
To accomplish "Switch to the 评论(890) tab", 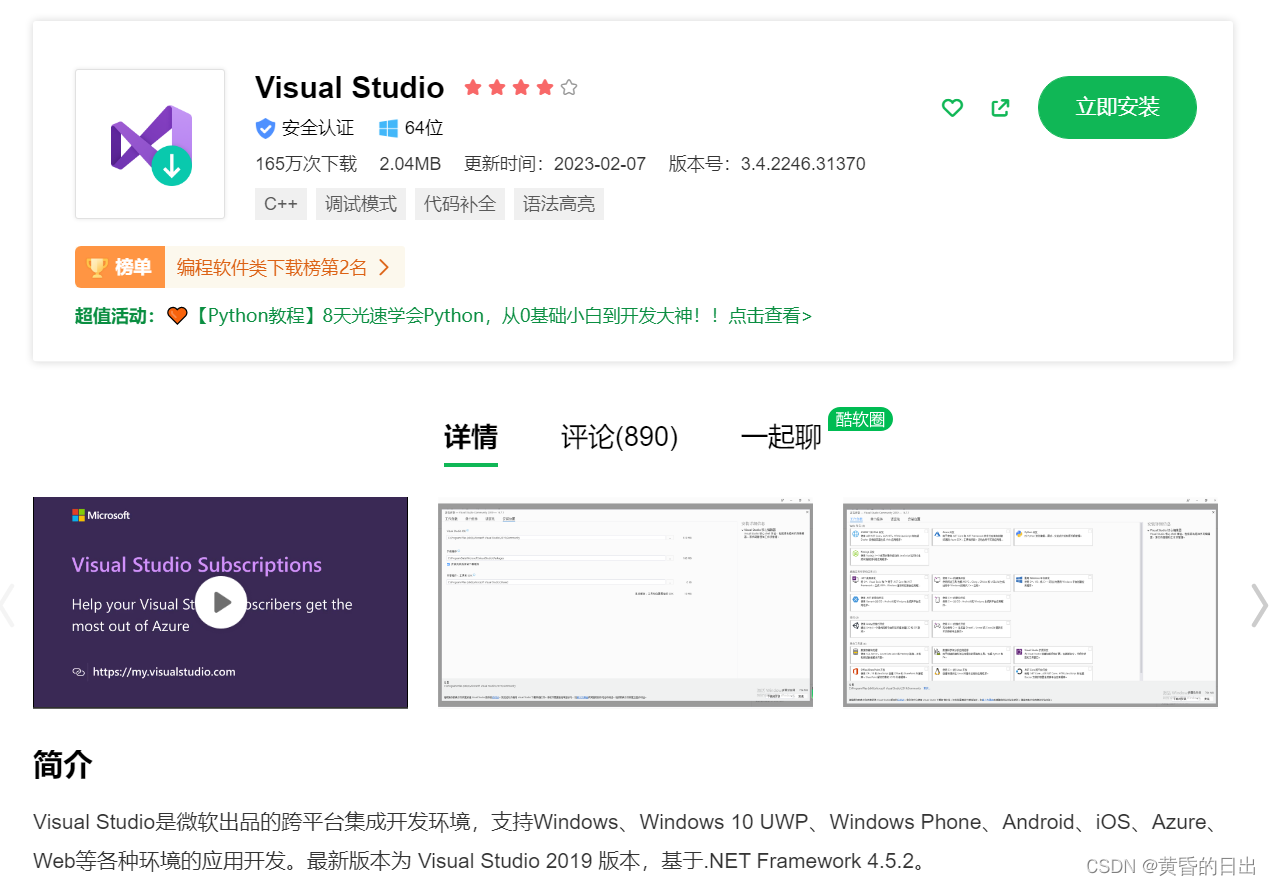I will click(x=619, y=437).
